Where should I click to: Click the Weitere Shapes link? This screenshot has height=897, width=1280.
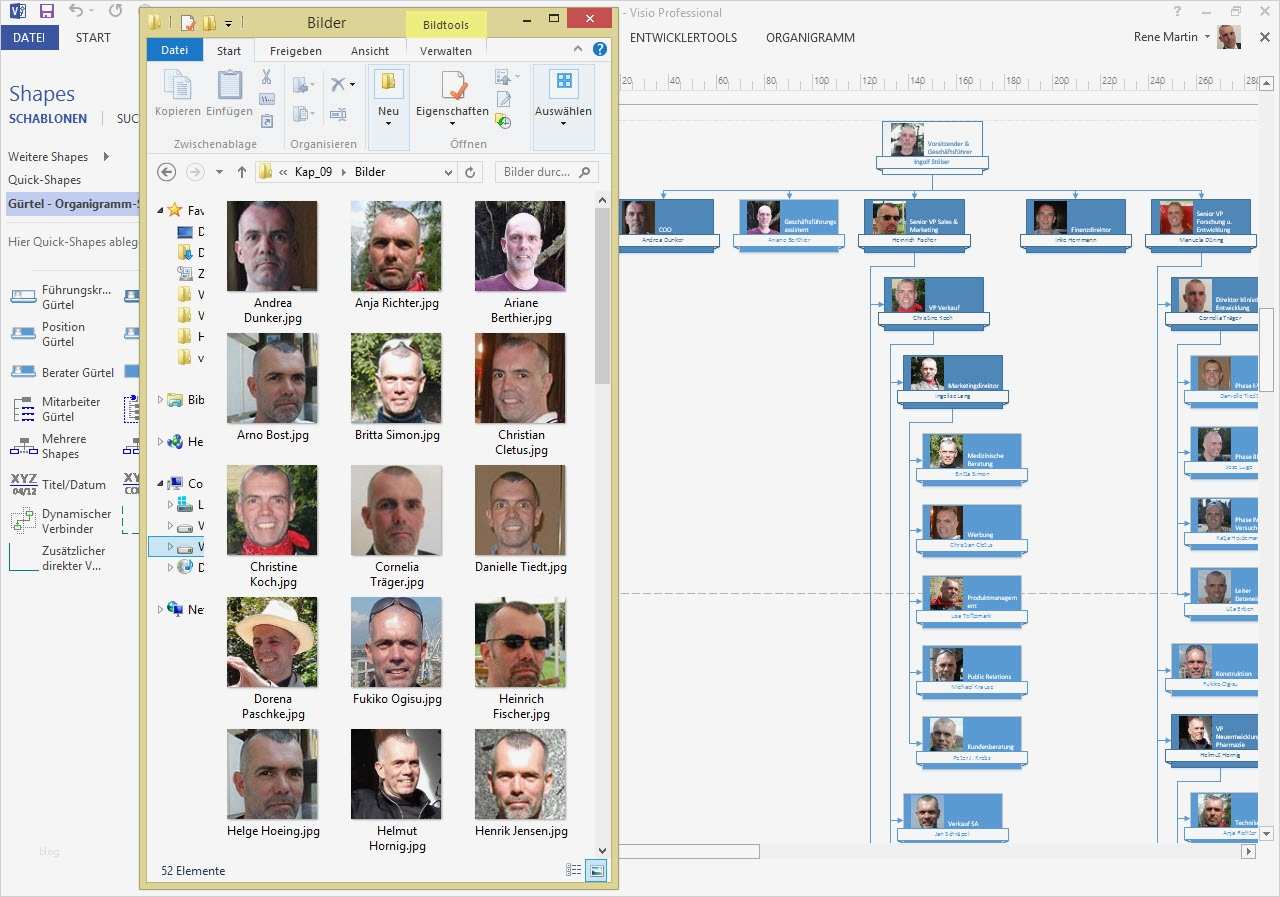point(47,156)
